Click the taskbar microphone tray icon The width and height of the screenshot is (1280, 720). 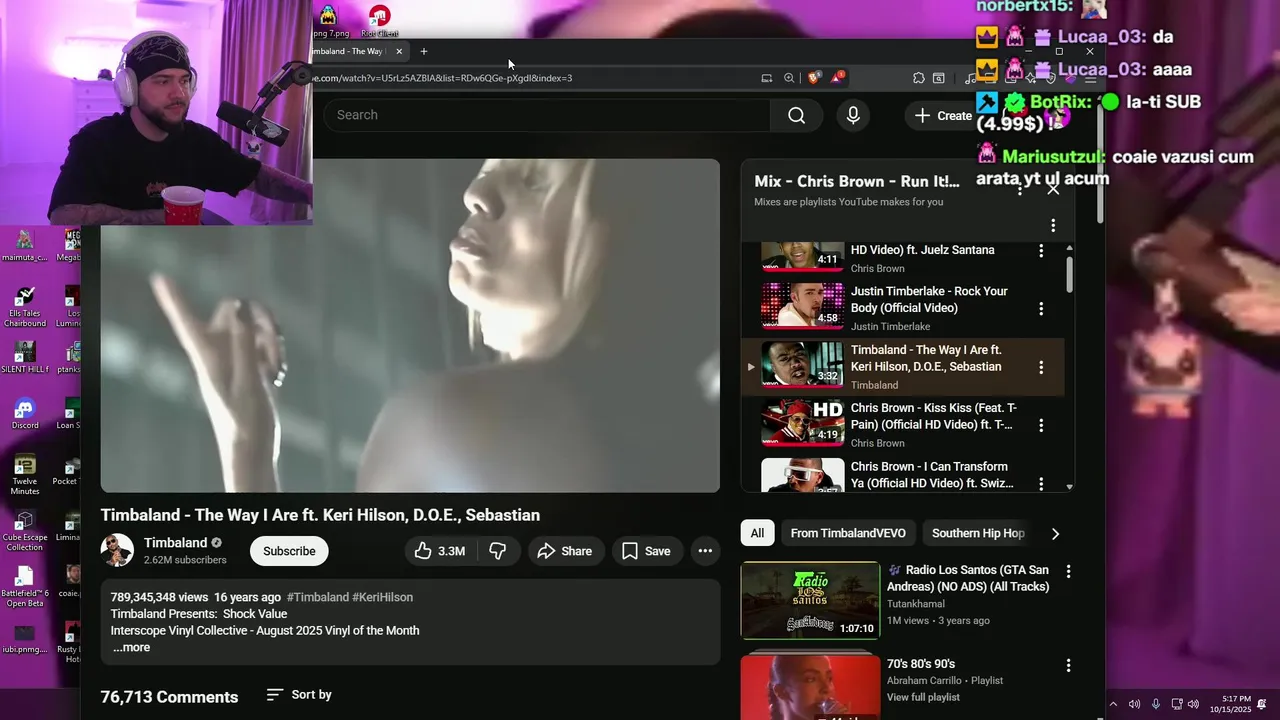tap(1156, 705)
